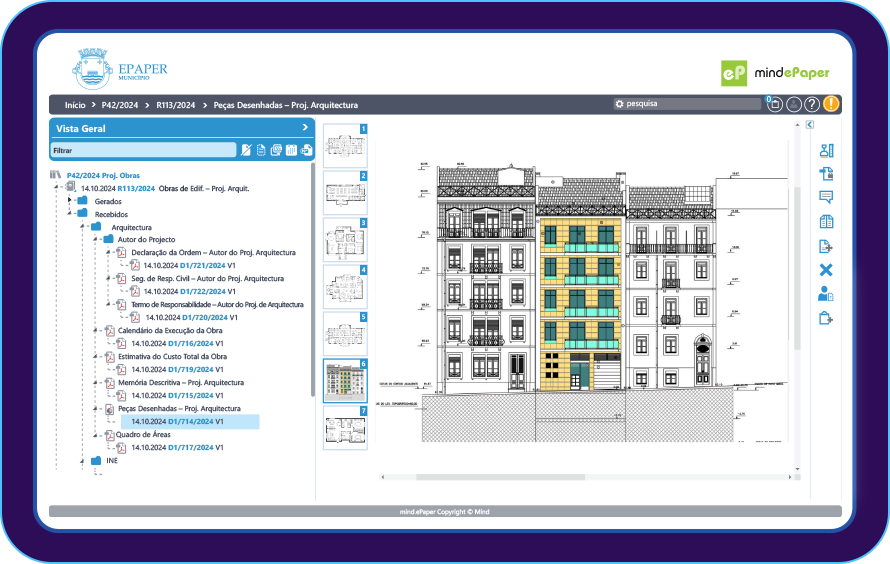The image size is (890, 564).
Task: Open the help question mark icon
Action: pos(812,104)
